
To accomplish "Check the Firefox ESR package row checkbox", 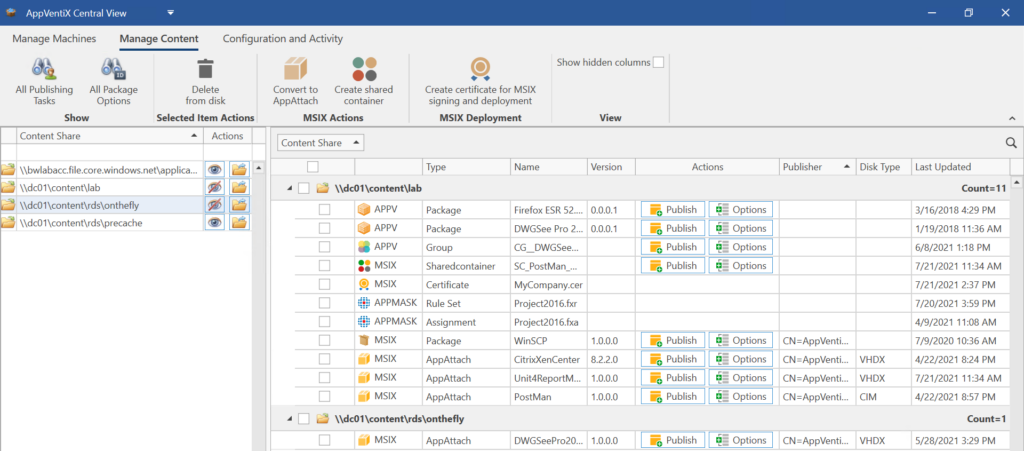I will [324, 210].
